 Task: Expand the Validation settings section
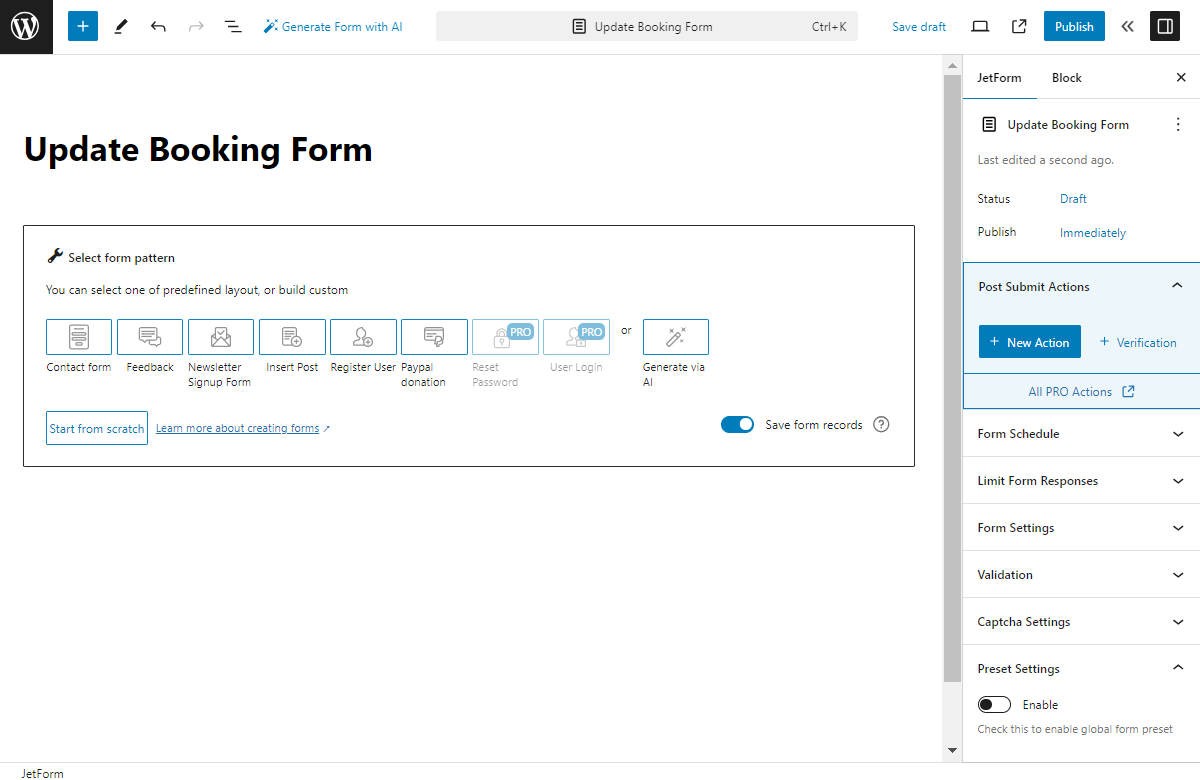(x=1080, y=574)
